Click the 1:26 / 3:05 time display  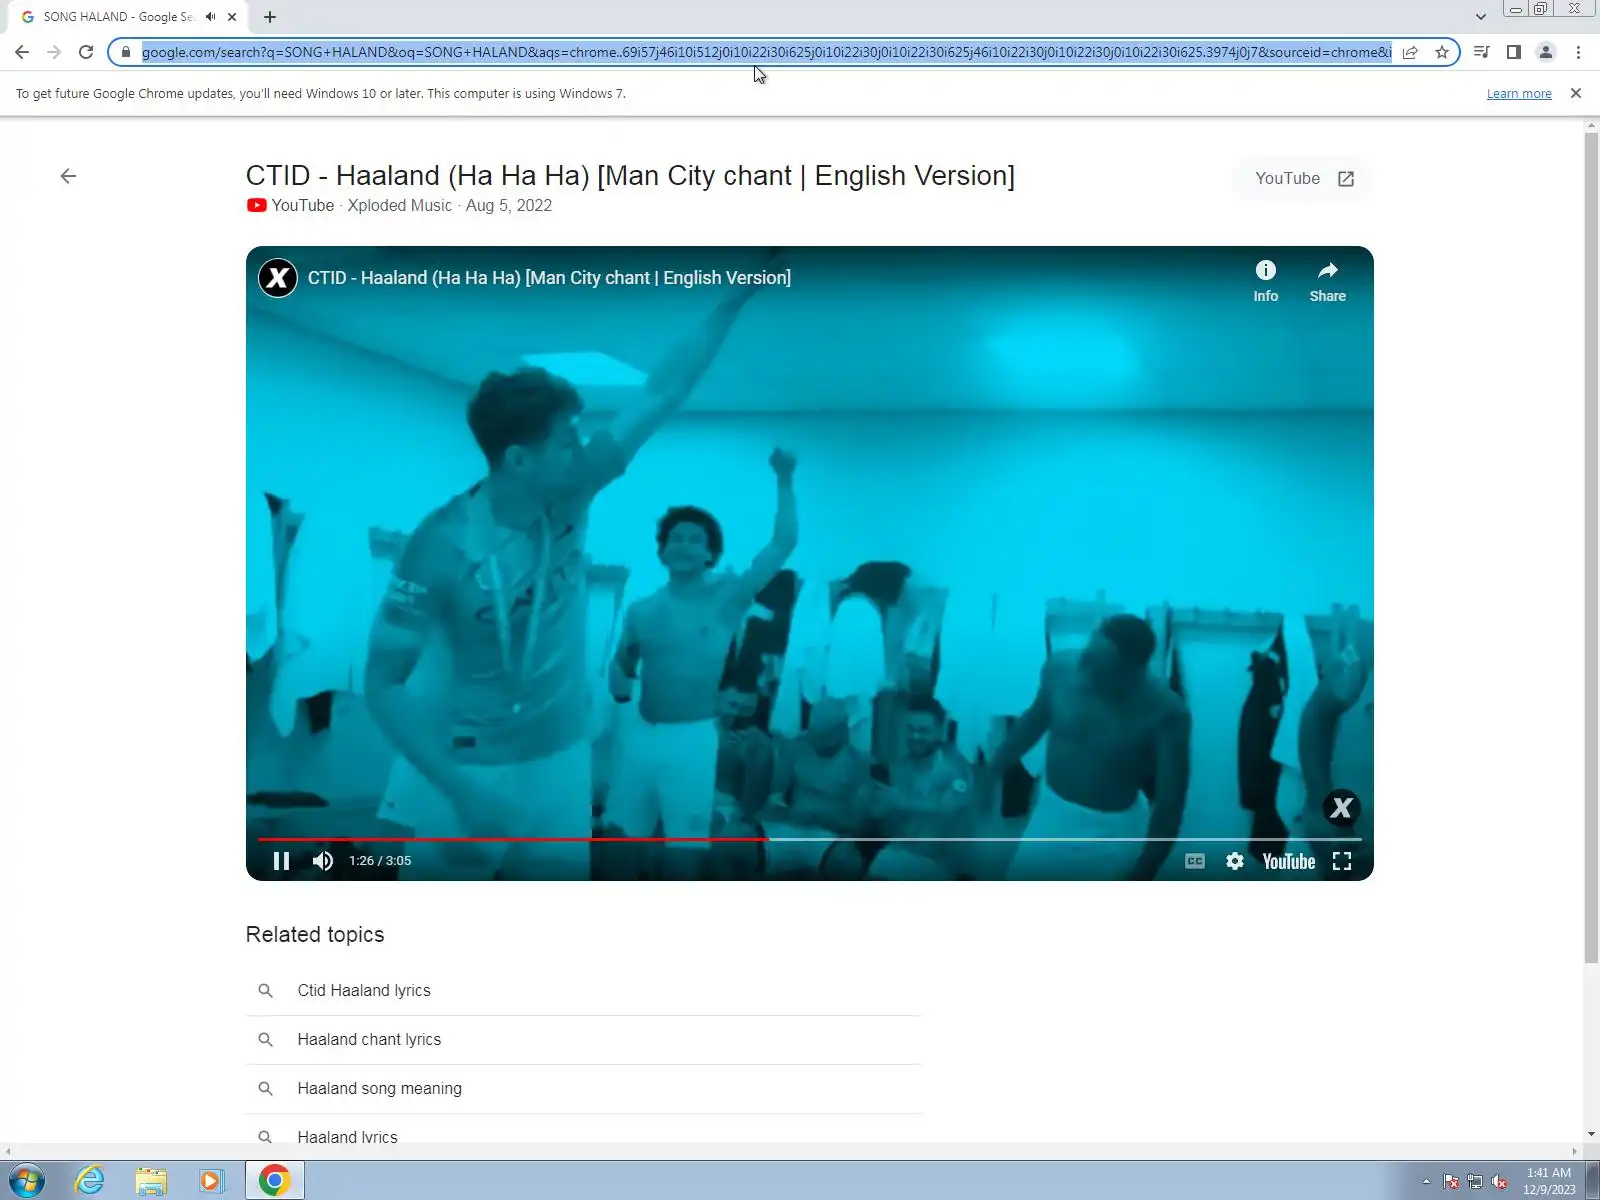tap(380, 861)
